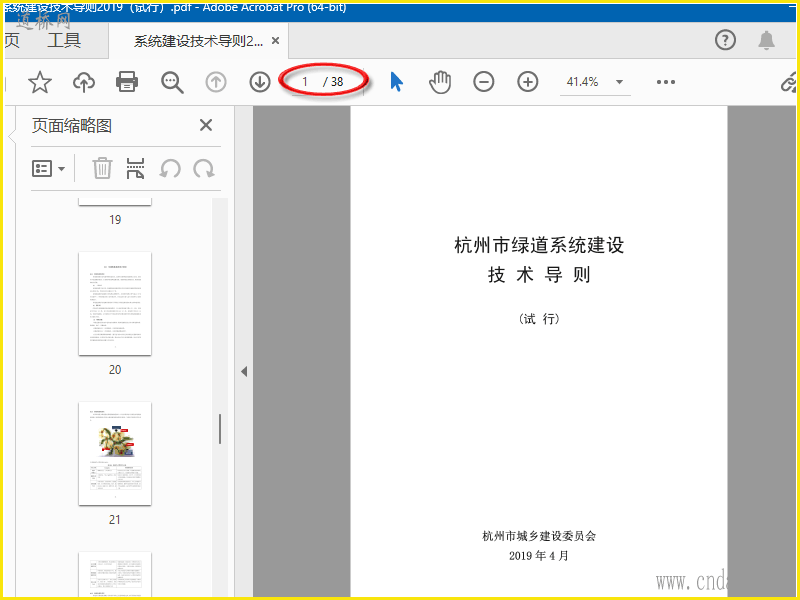The height and width of the screenshot is (600, 800).
Task: Select page 20 thumbnail
Action: click(115, 304)
